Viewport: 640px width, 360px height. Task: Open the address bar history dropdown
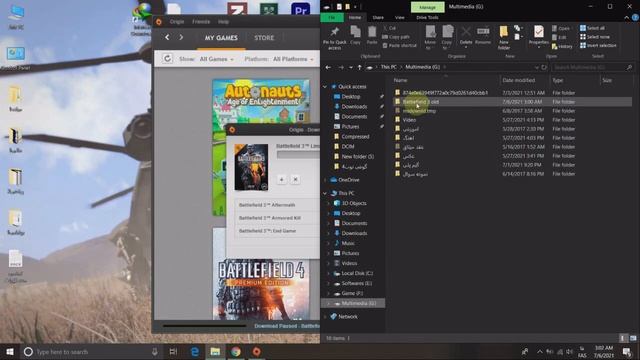coord(536,67)
